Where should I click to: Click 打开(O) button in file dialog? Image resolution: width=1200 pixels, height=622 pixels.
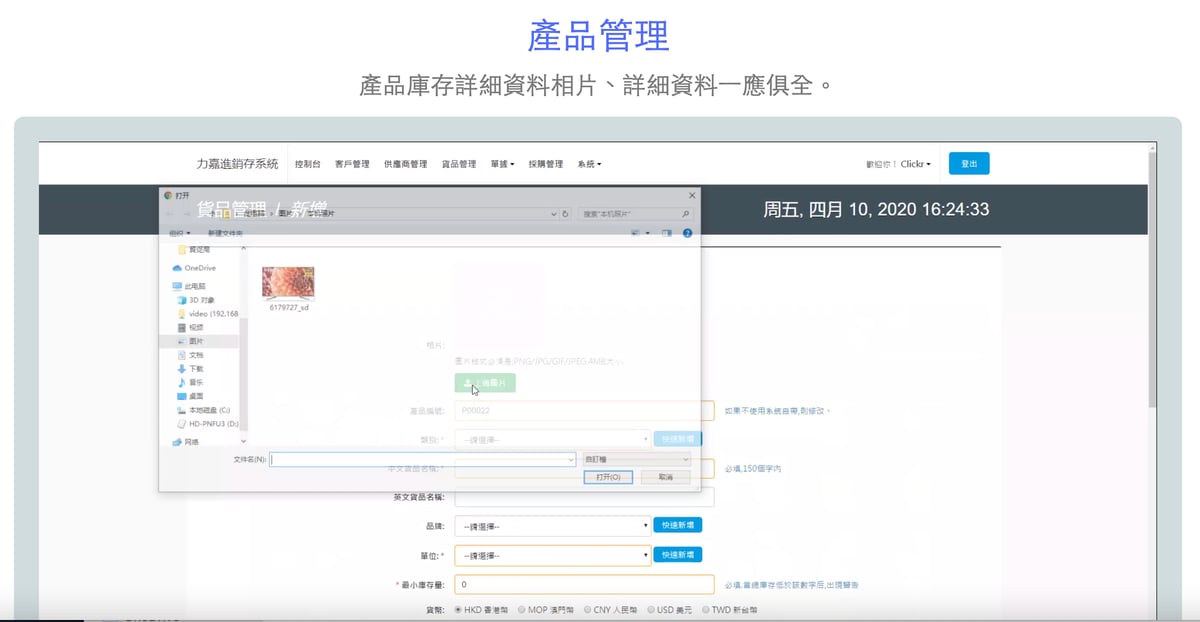pyautogui.click(x=608, y=478)
